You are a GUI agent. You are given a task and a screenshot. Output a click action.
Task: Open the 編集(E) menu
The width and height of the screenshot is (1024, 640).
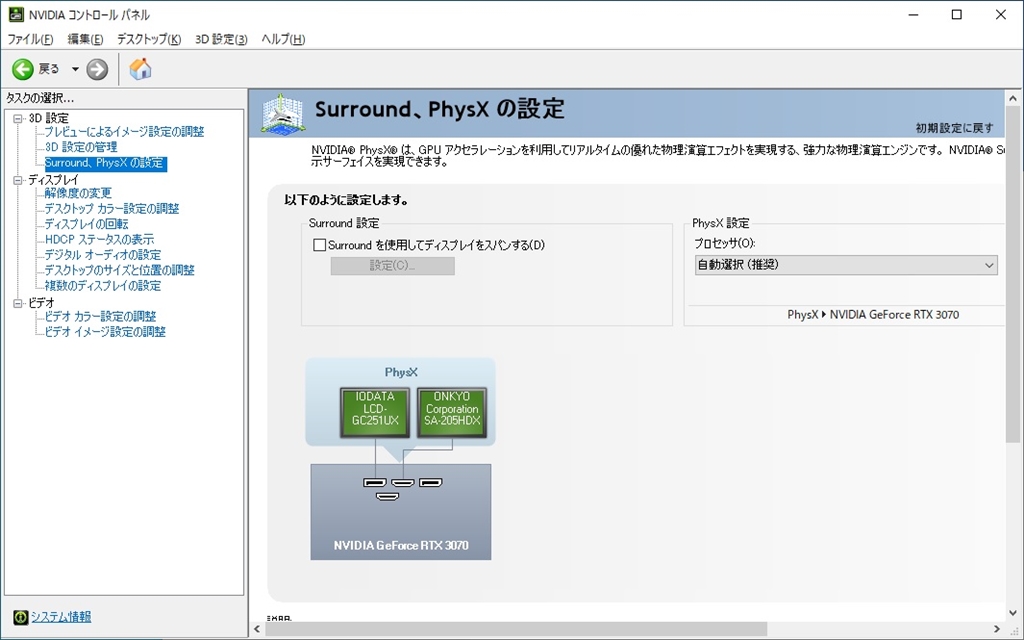click(x=86, y=39)
